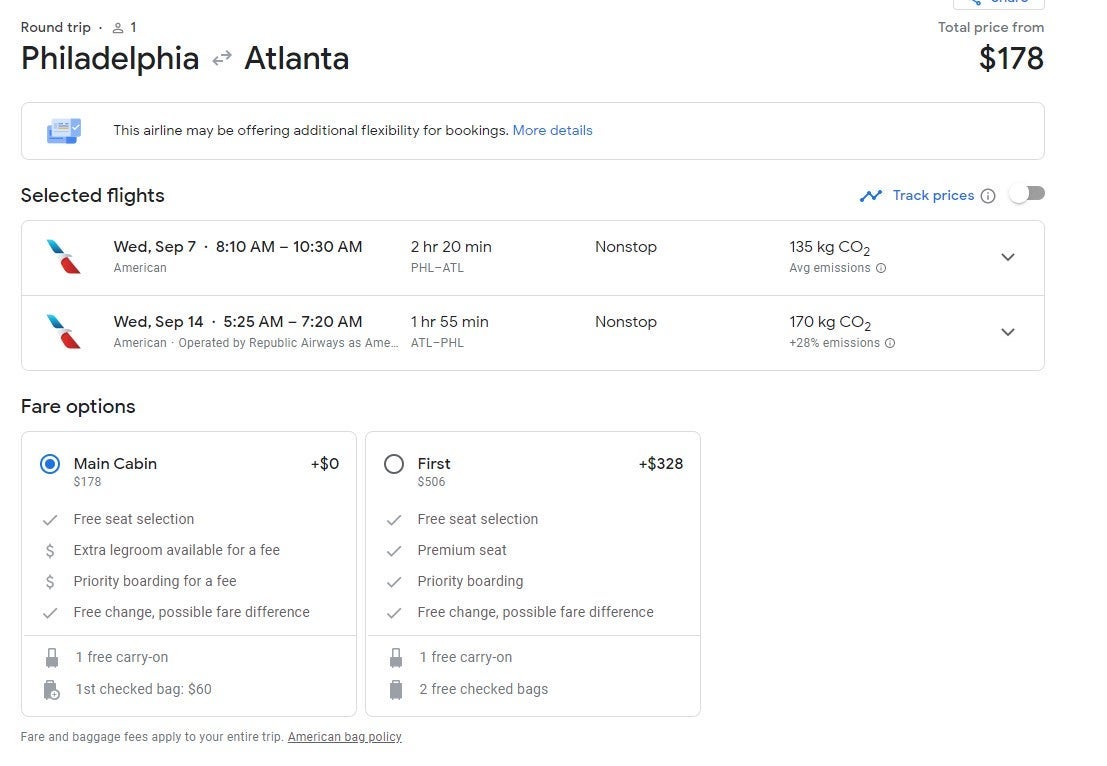Screen dimensions: 1107x766
Task: Click the American Airlines logo for Sep 14 flight
Action: click(64, 332)
